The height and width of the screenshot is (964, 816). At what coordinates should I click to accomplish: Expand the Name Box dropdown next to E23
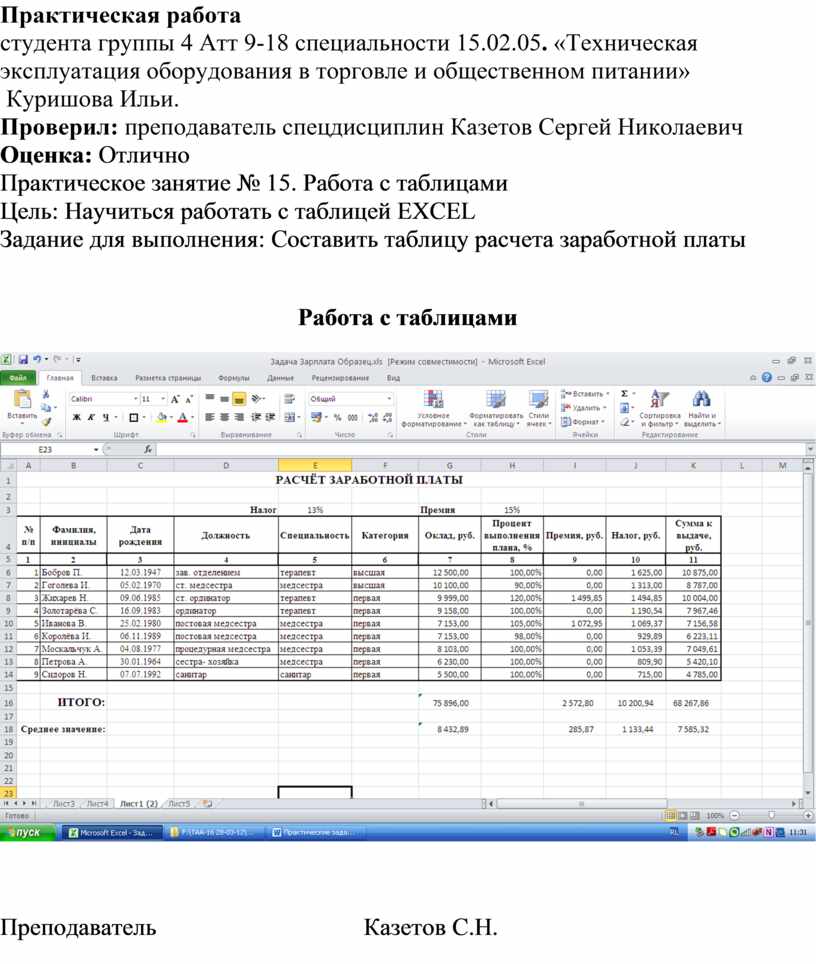[96, 449]
